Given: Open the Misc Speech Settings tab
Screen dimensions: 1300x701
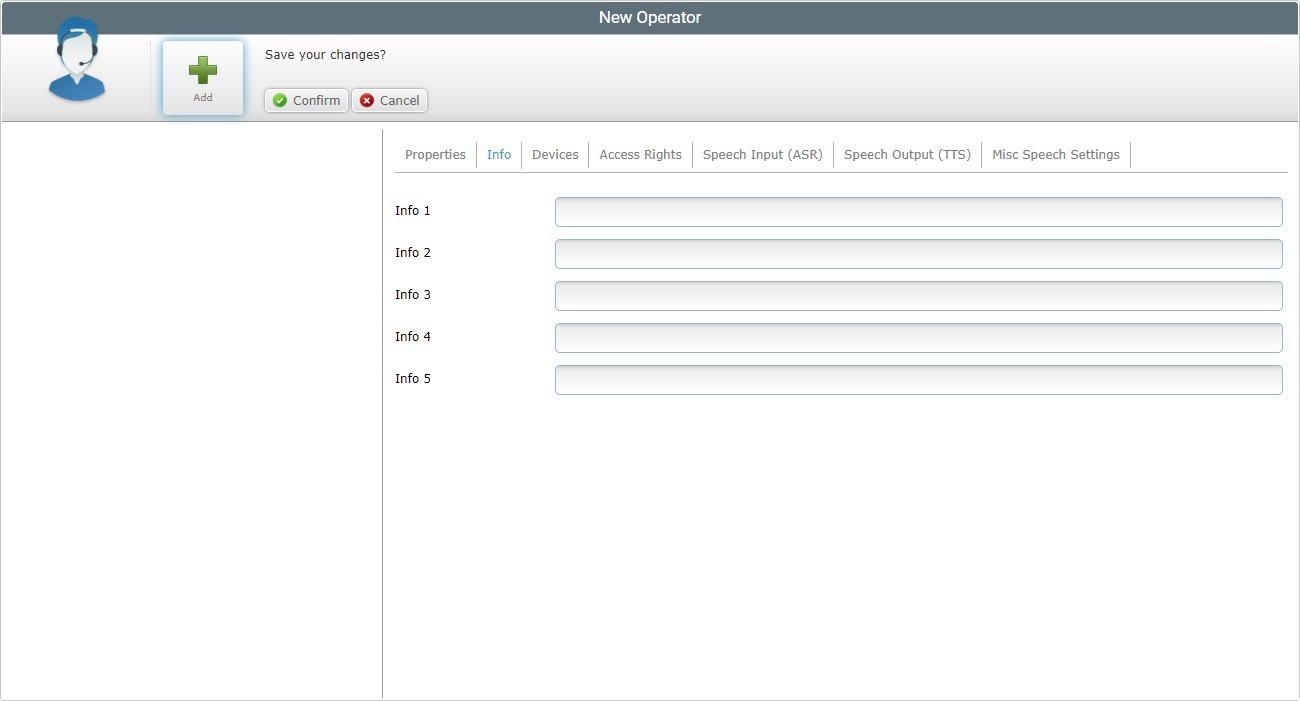Looking at the screenshot, I should (1055, 155).
